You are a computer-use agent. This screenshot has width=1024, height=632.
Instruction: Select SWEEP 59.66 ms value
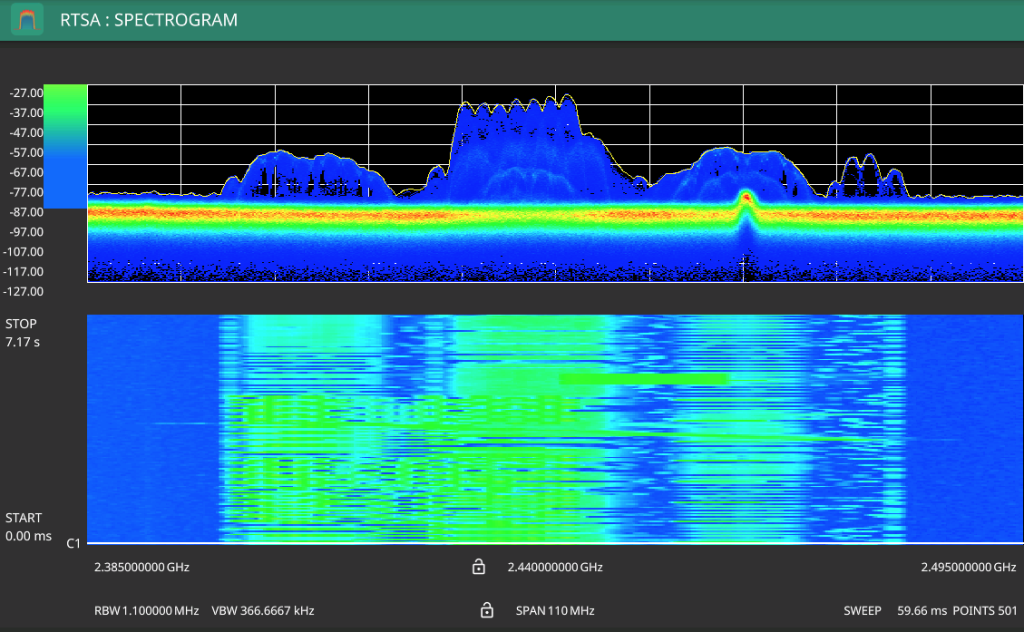[895, 610]
